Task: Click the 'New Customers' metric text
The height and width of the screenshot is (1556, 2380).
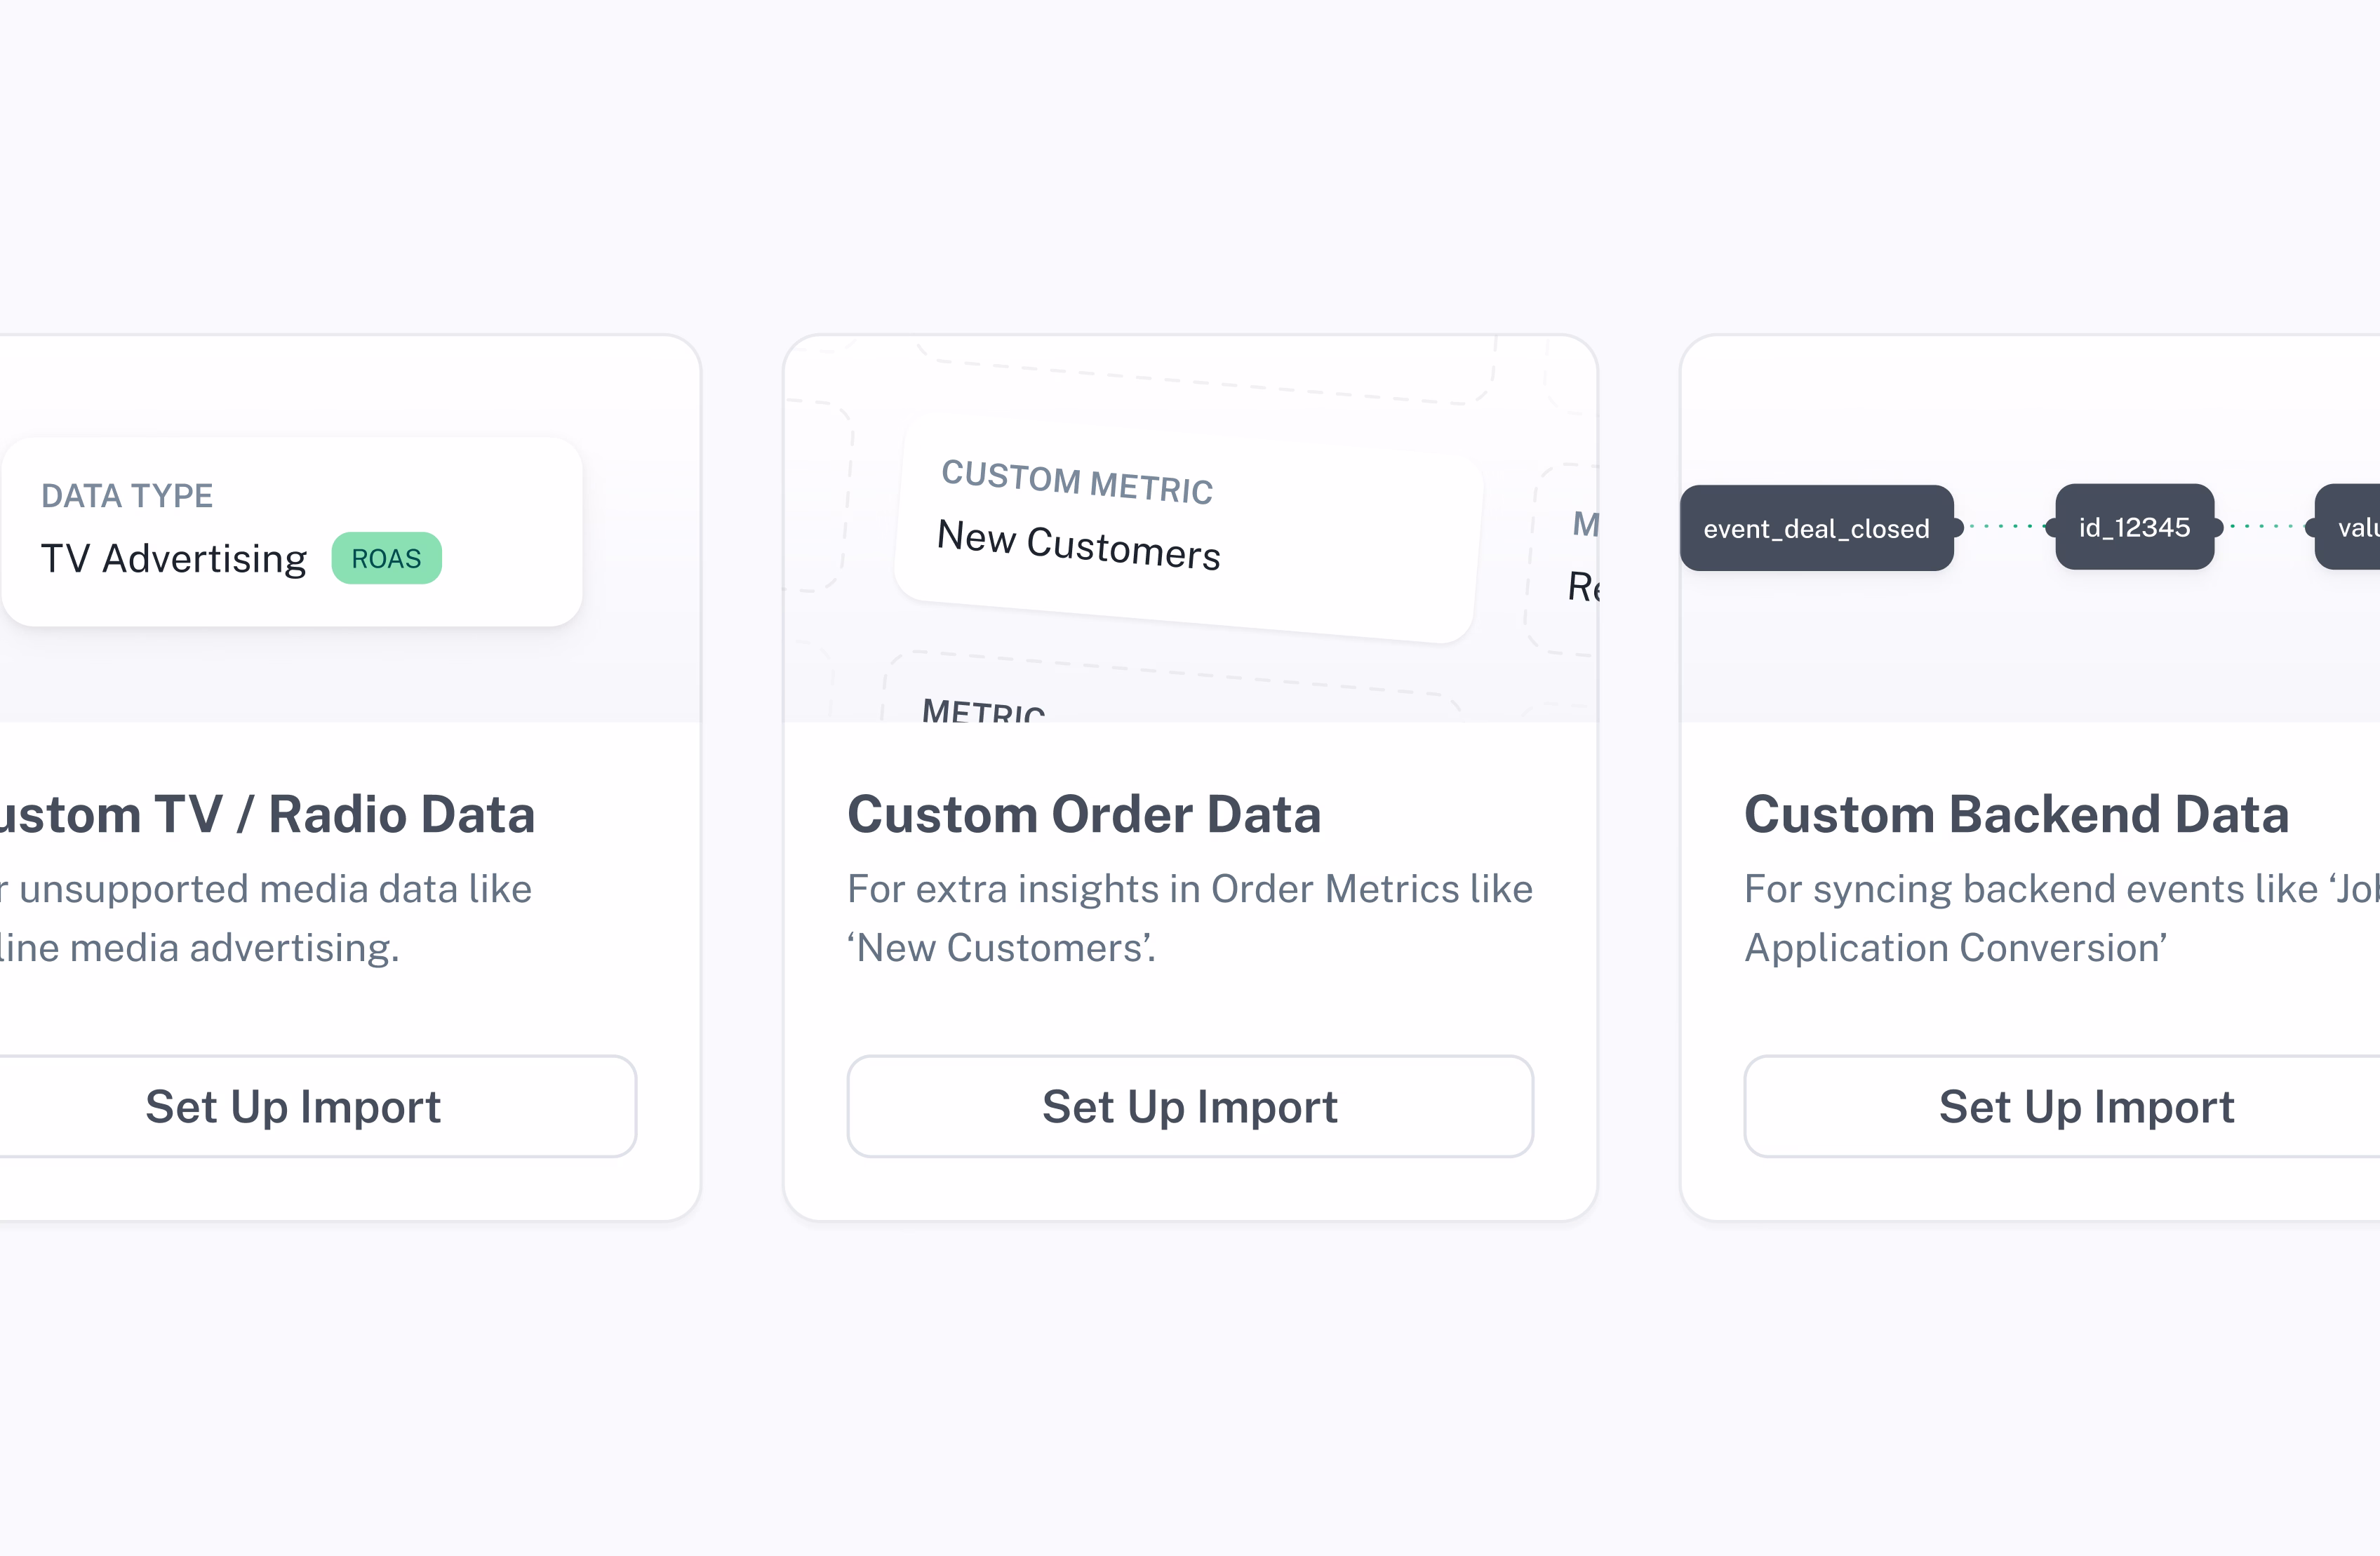Action: (1079, 545)
